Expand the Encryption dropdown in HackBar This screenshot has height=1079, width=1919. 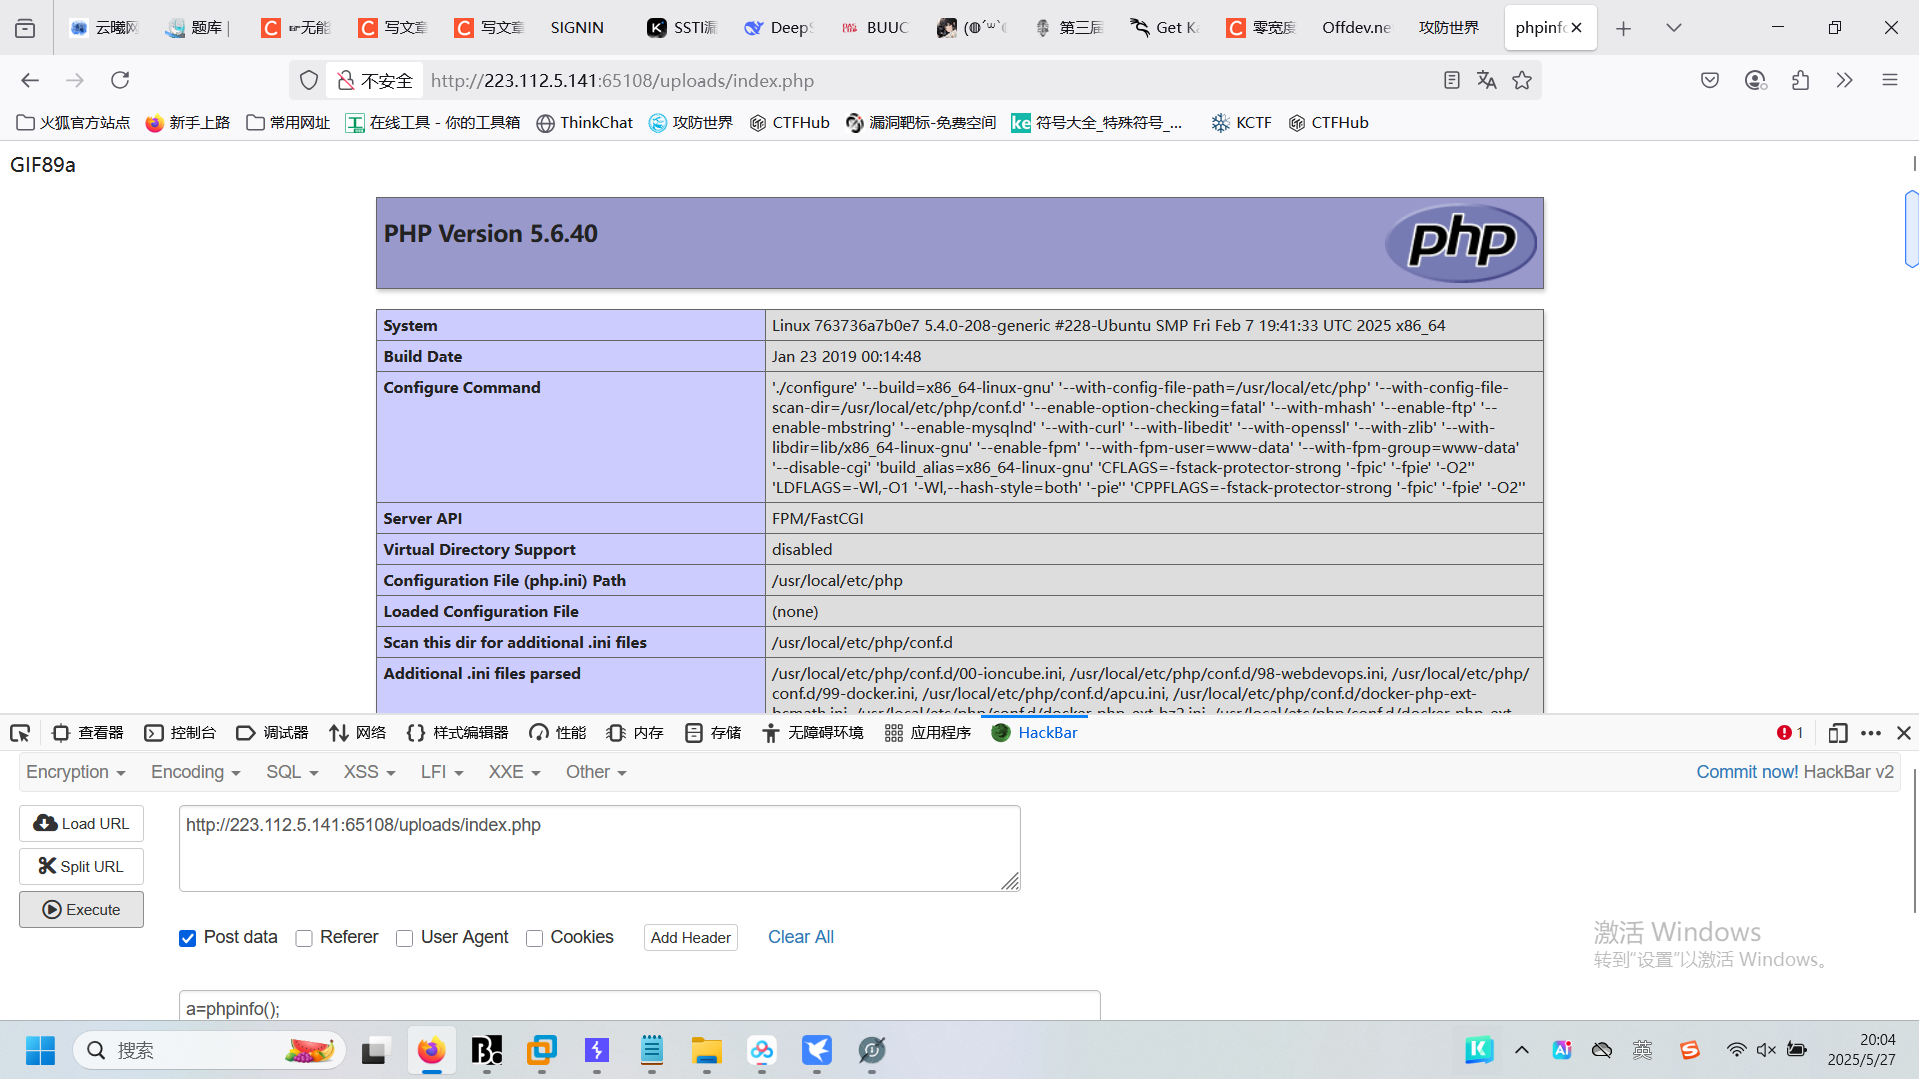coord(76,772)
